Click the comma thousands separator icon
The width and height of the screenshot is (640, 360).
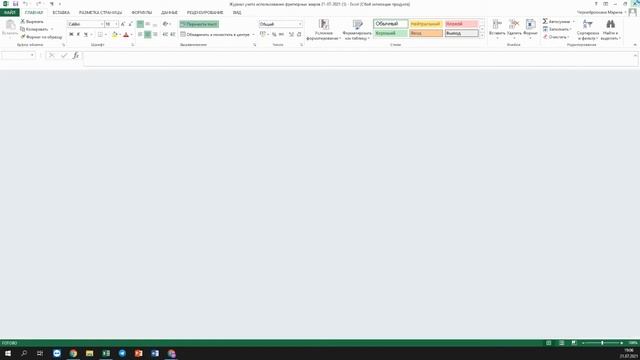pos(281,35)
